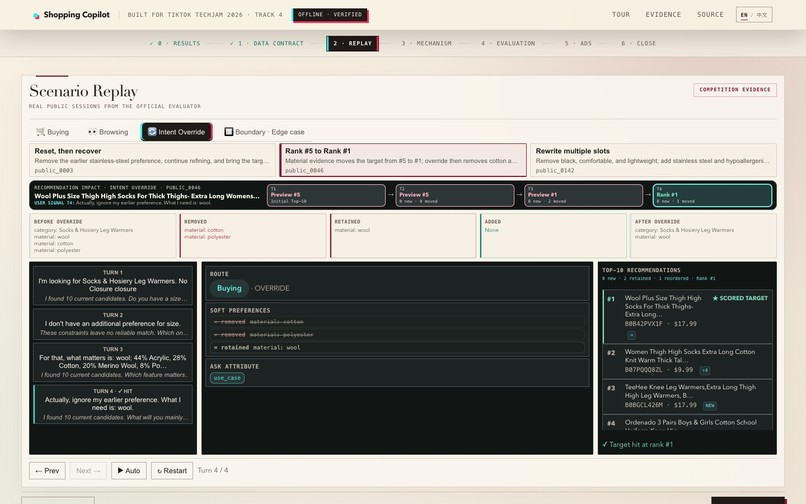Image resolution: width=806 pixels, height=504 pixels.
Task: Click the Scored Target star label
Action: click(740, 298)
